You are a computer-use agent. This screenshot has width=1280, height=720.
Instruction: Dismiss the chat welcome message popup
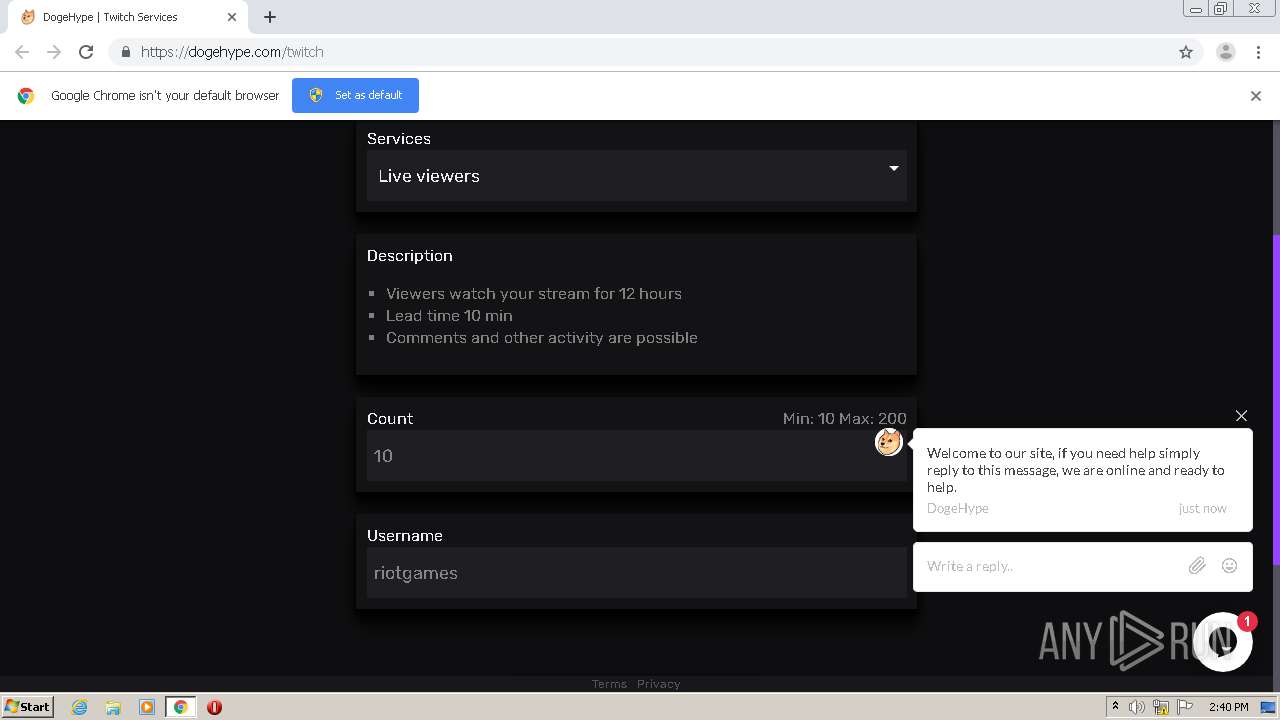point(1241,415)
